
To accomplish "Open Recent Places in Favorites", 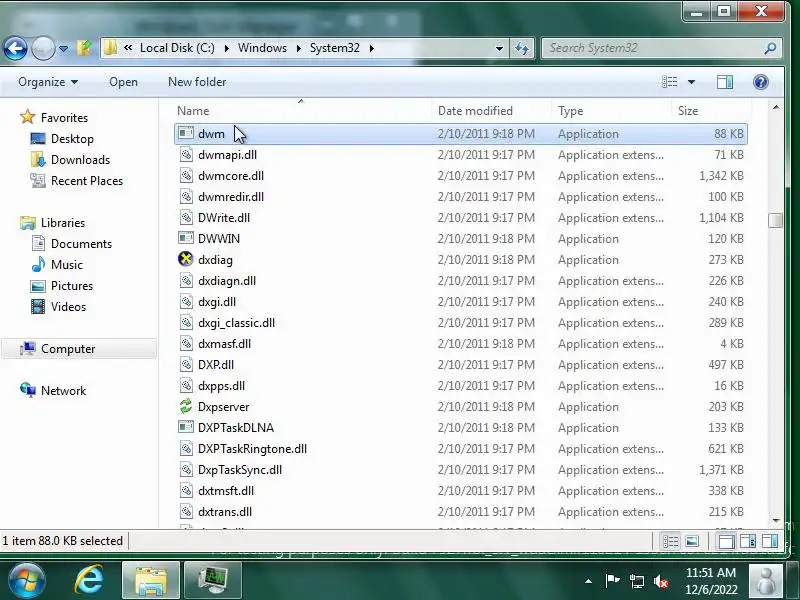I will click(87, 181).
